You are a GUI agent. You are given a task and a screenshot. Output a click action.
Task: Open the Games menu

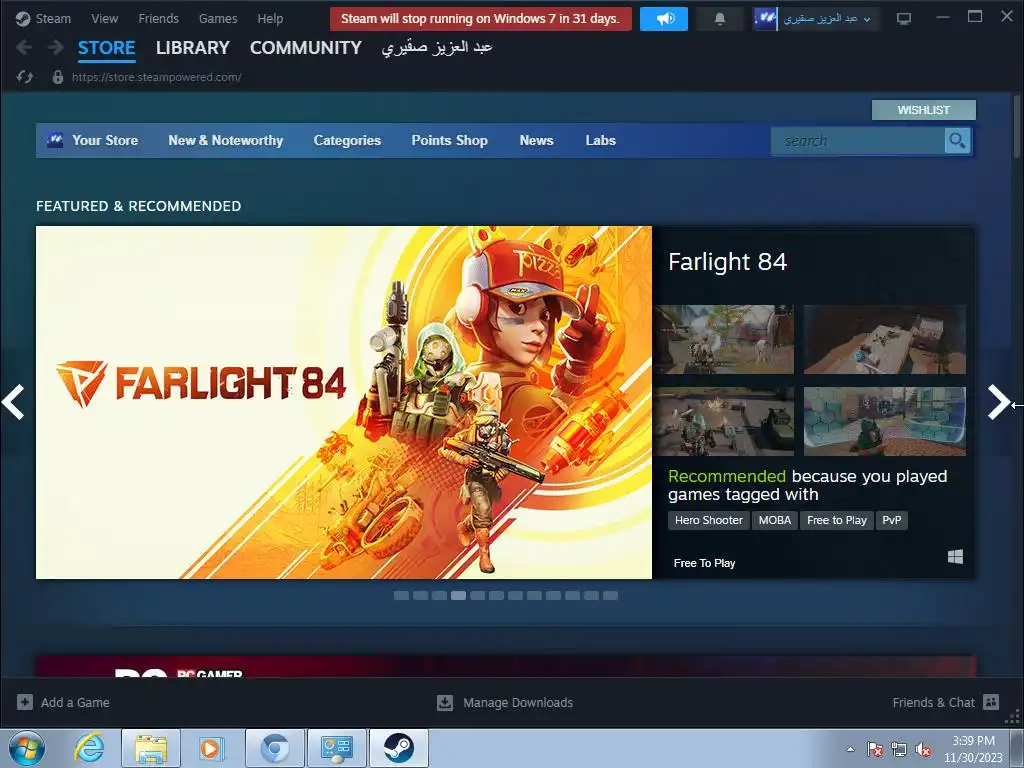pyautogui.click(x=218, y=19)
